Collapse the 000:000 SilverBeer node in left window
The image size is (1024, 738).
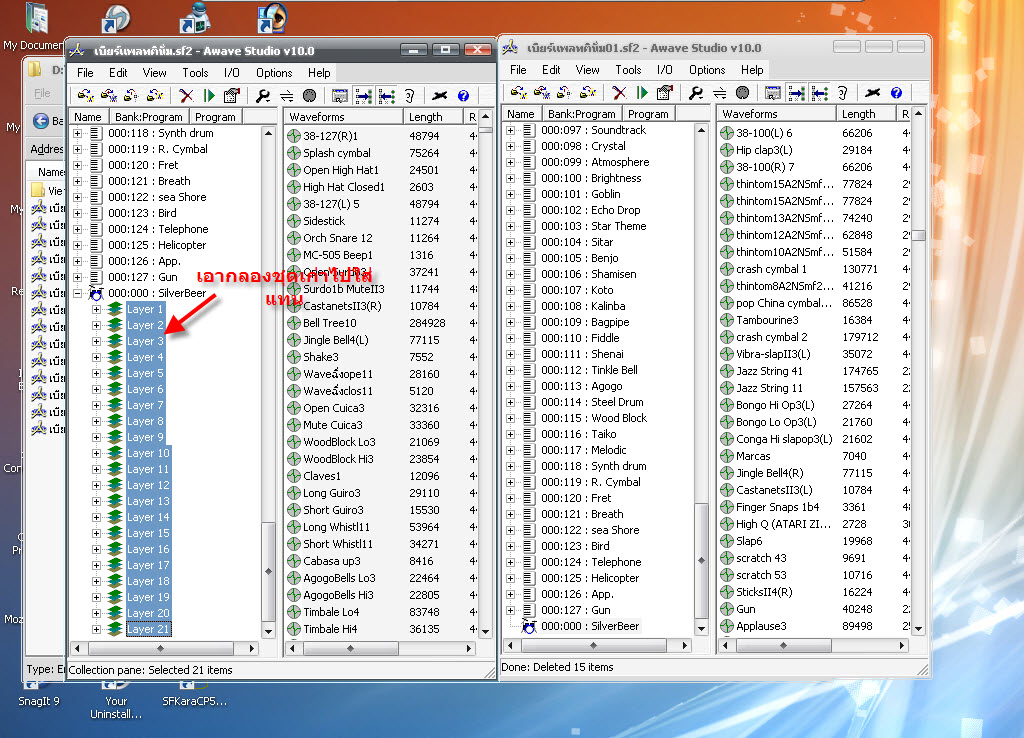pyautogui.click(x=78, y=294)
